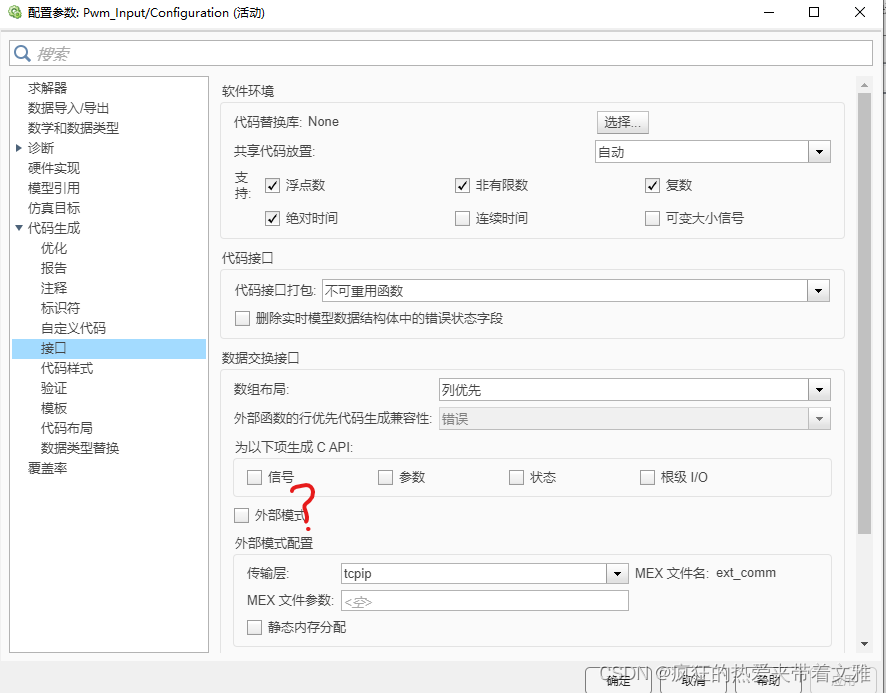Screen dimensions: 886x693
Task: Collapse the 代码生成 section
Action: point(21,227)
